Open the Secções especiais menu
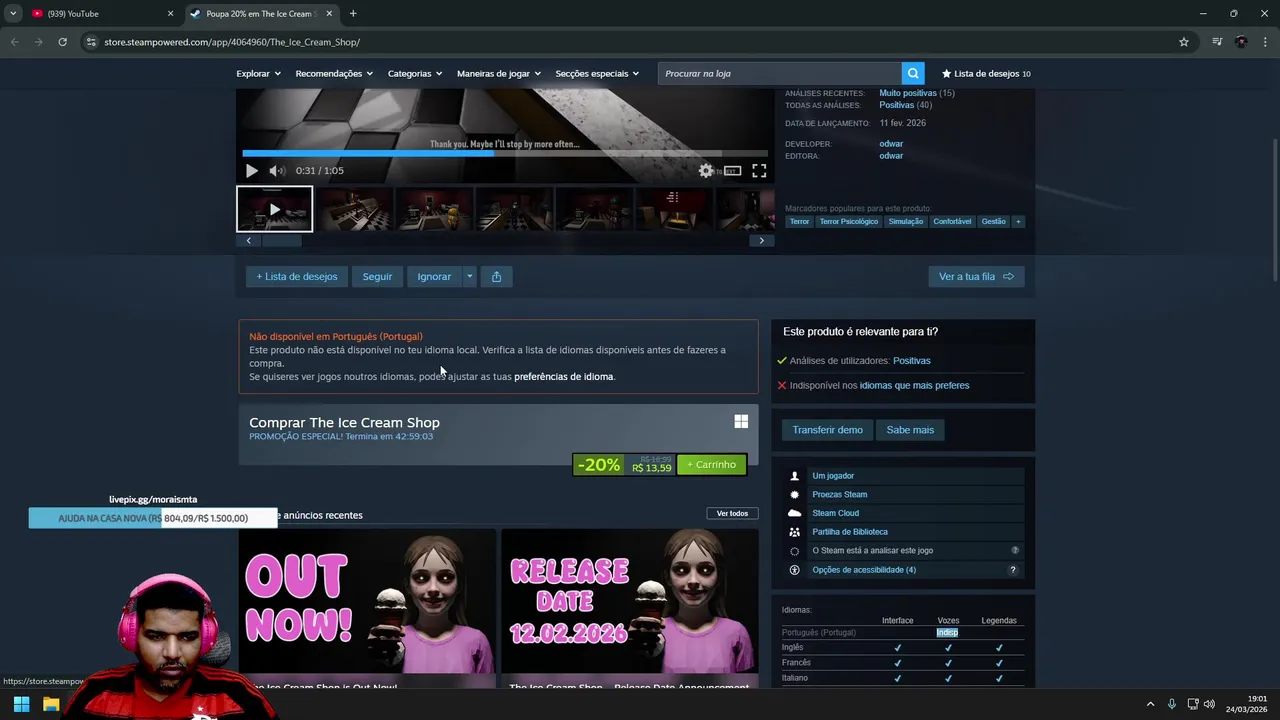The image size is (1280, 720). 597,73
